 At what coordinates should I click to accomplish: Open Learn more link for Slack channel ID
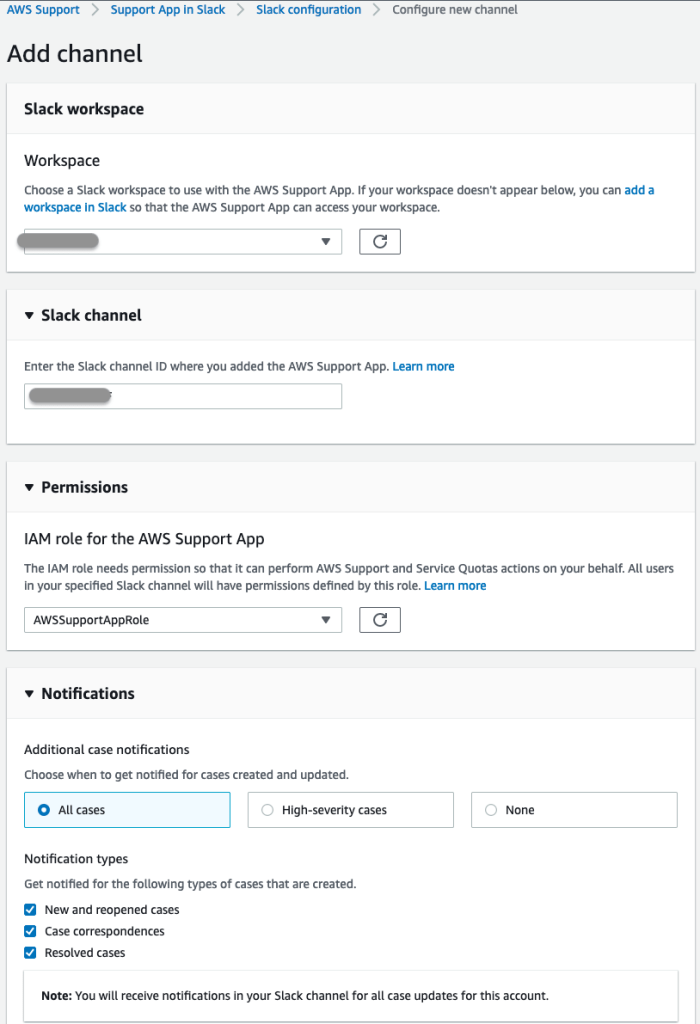pos(423,367)
